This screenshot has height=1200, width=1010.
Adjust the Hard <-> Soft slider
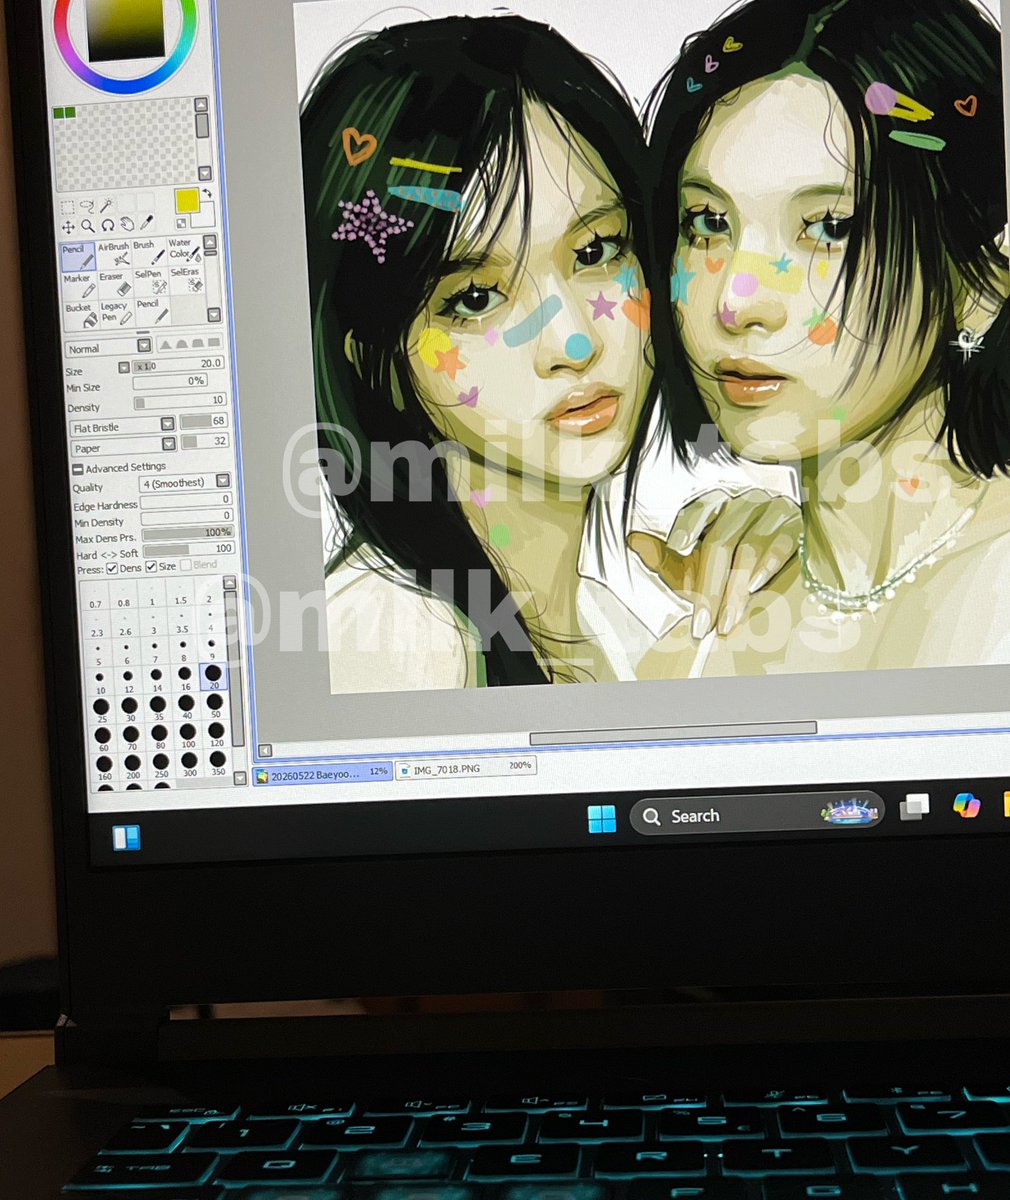click(x=188, y=550)
